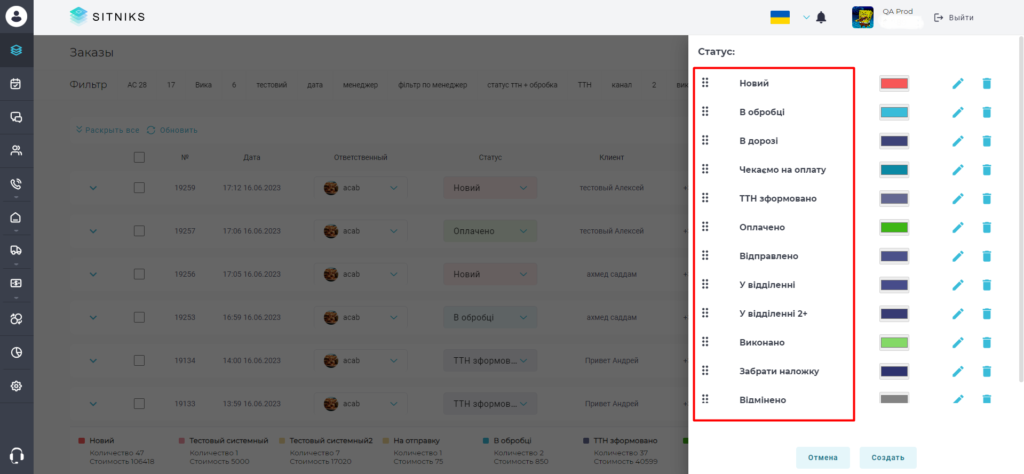Open В обробці status dropdown of order 19253
Image resolution: width=1024 pixels, height=474 pixels.
(x=490, y=317)
